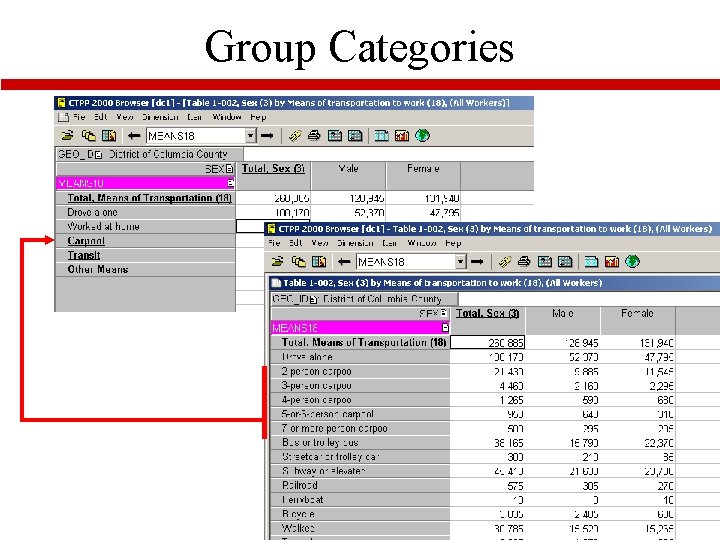Click left arrow previous-dimension button in back window
The width and height of the screenshot is (720, 540).
coord(134,135)
